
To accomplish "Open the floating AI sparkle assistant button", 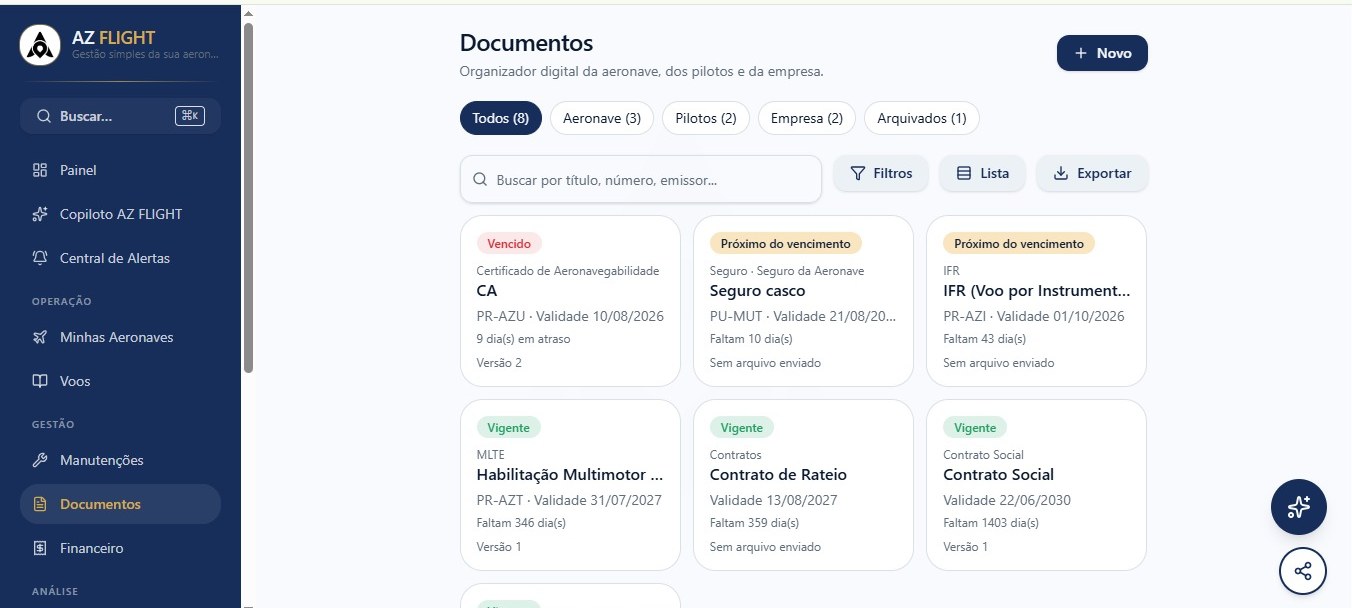I will click(1299, 507).
